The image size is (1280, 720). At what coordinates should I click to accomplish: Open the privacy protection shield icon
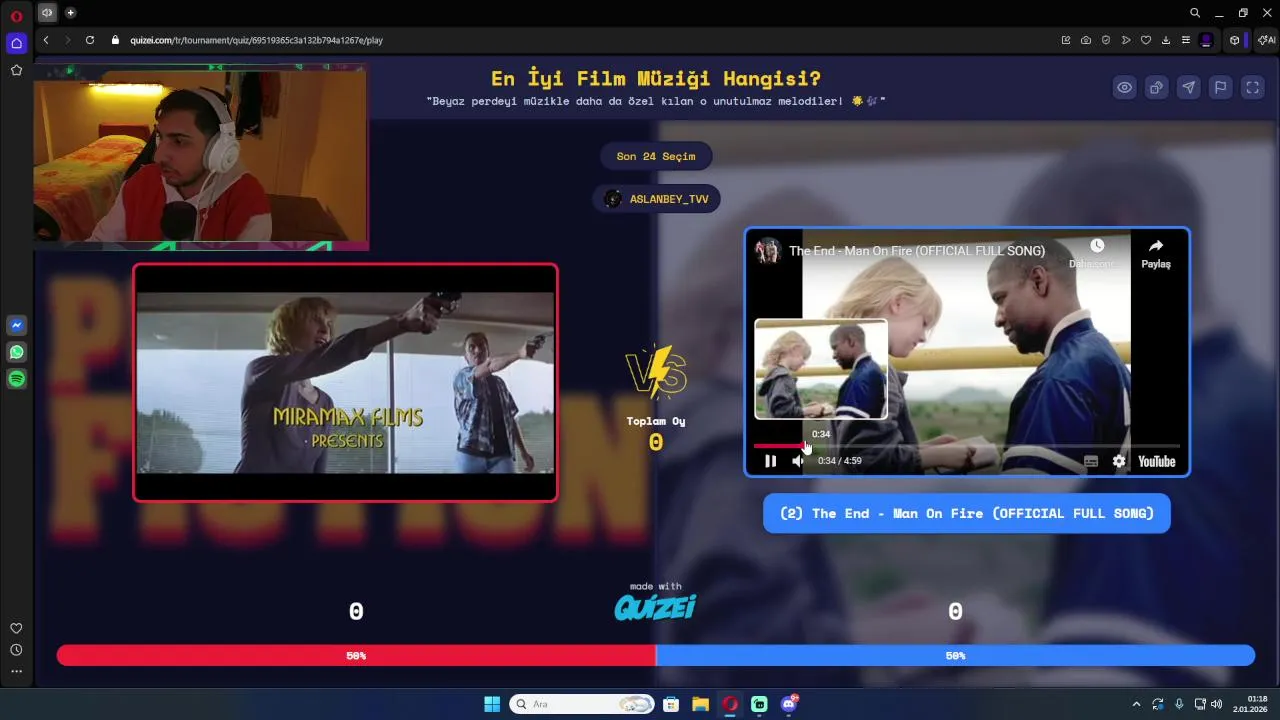click(x=1106, y=40)
